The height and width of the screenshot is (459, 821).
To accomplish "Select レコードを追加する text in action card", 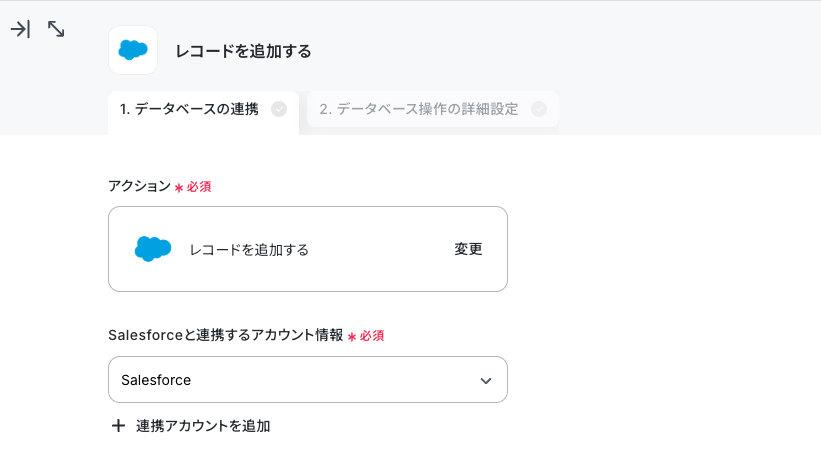I will (x=249, y=250).
